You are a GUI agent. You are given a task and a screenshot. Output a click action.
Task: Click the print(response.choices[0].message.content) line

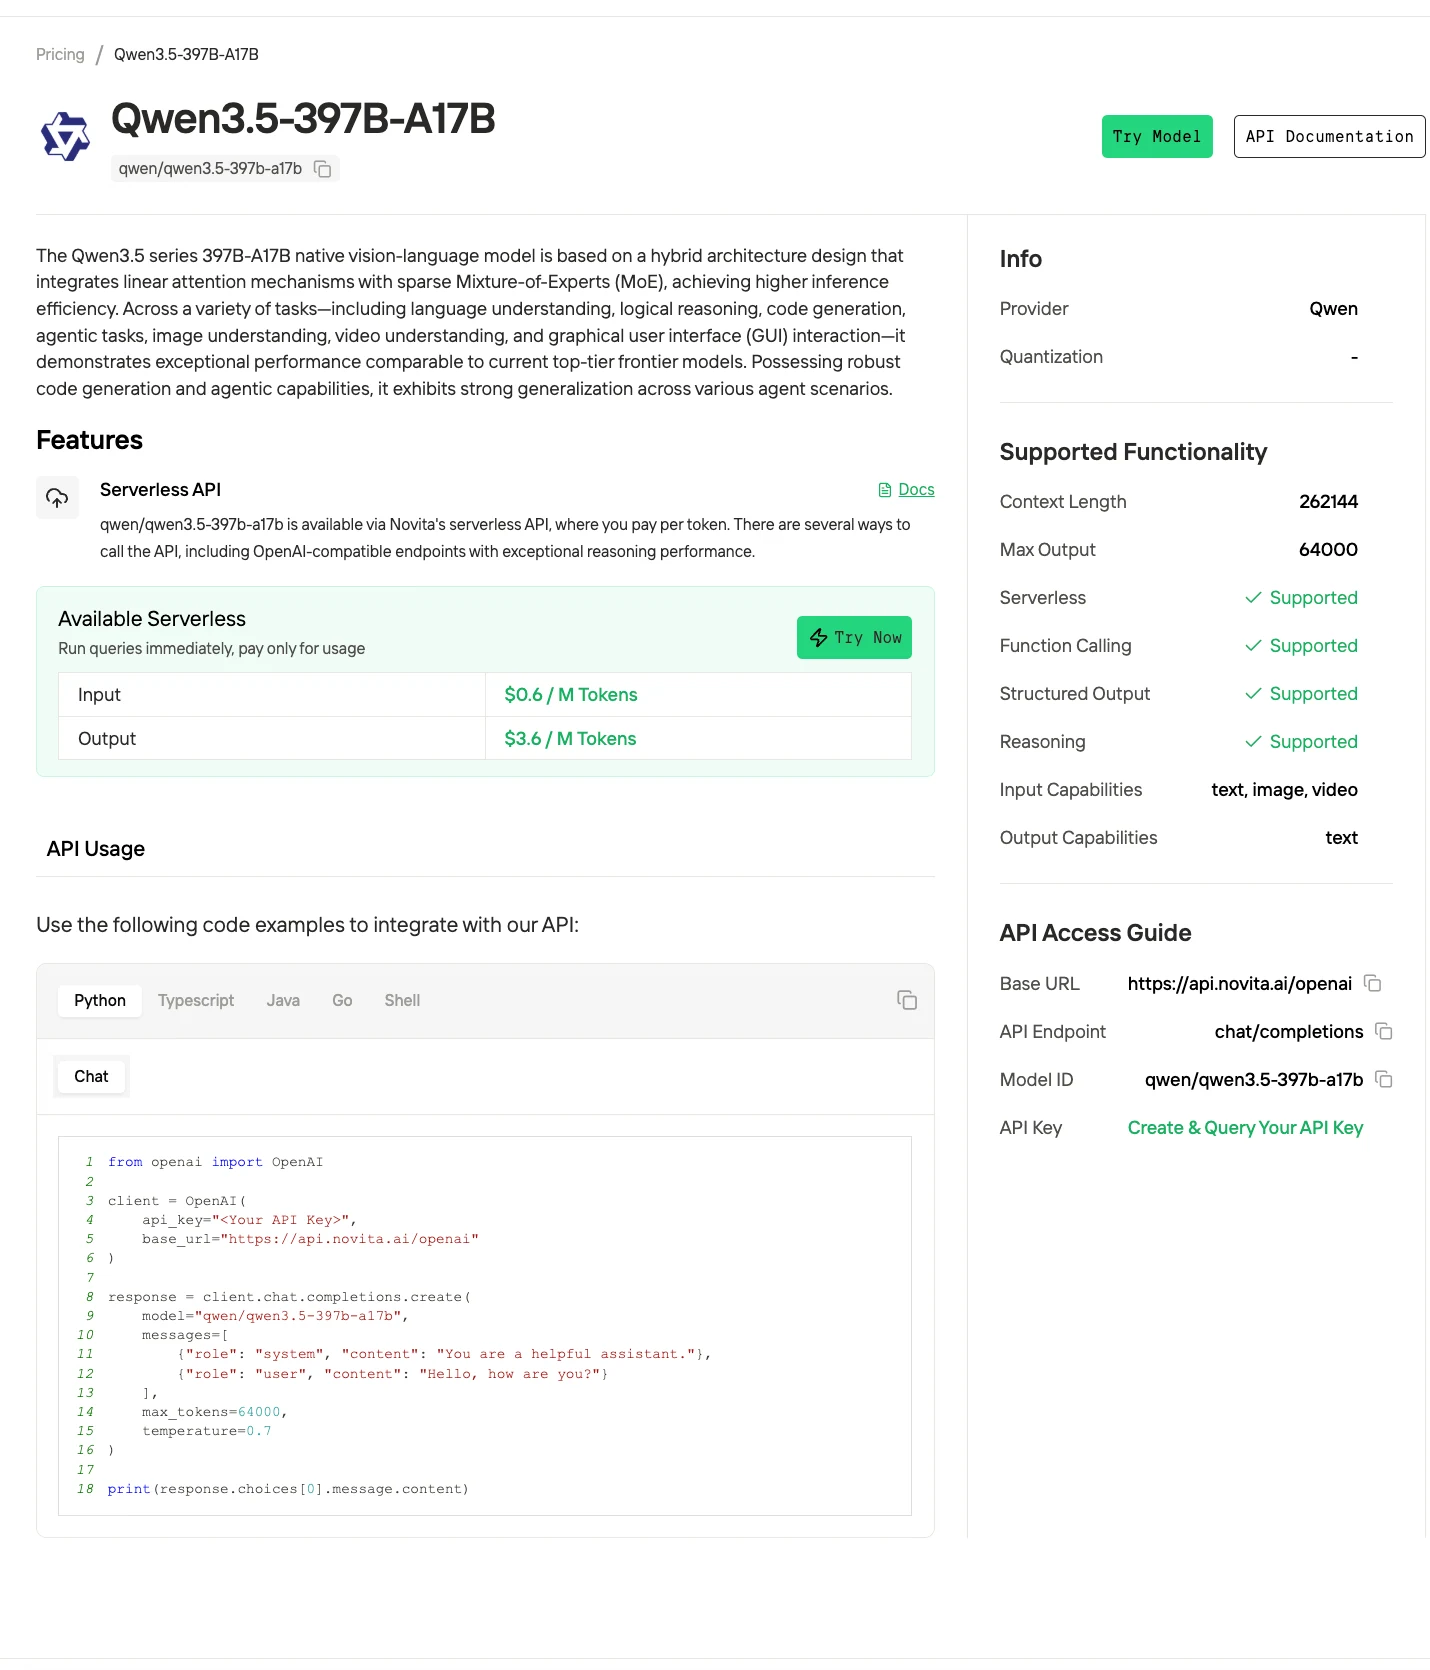pyautogui.click(x=288, y=1489)
